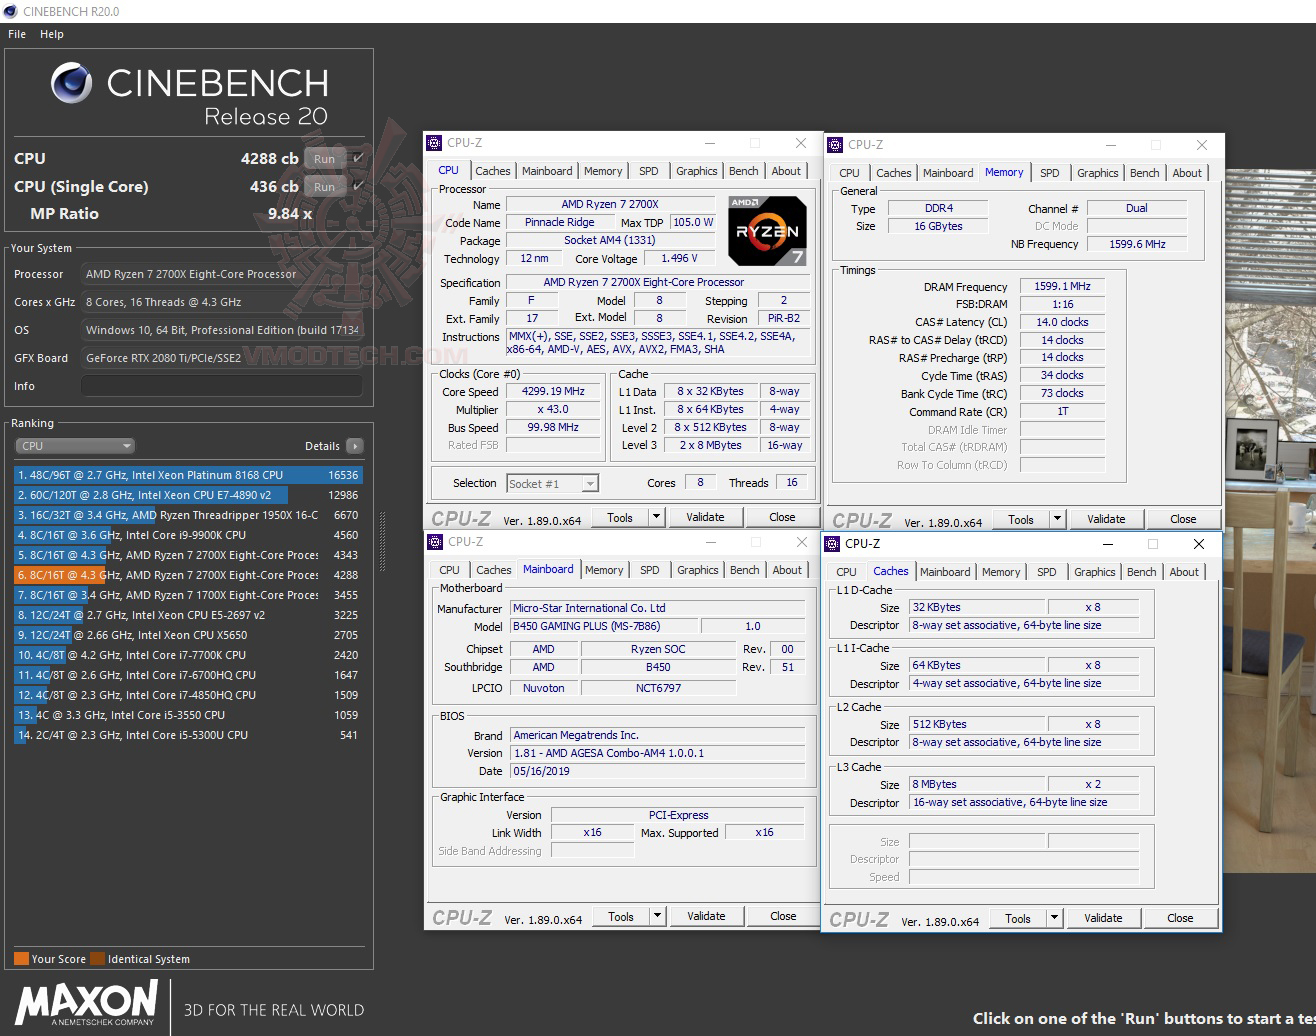
Task: Open the CPU ranking dropdown
Action: coord(74,445)
